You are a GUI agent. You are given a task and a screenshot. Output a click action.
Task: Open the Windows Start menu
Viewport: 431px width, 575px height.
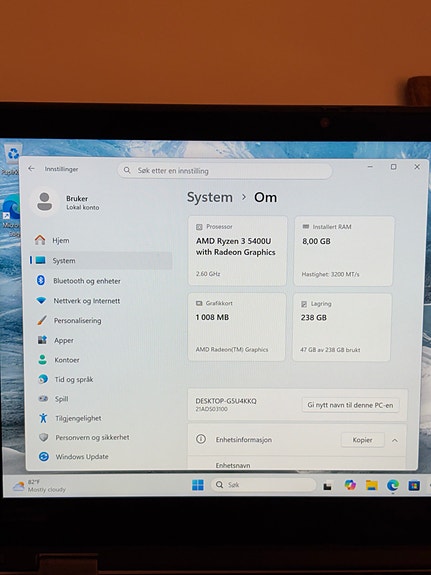pos(198,485)
